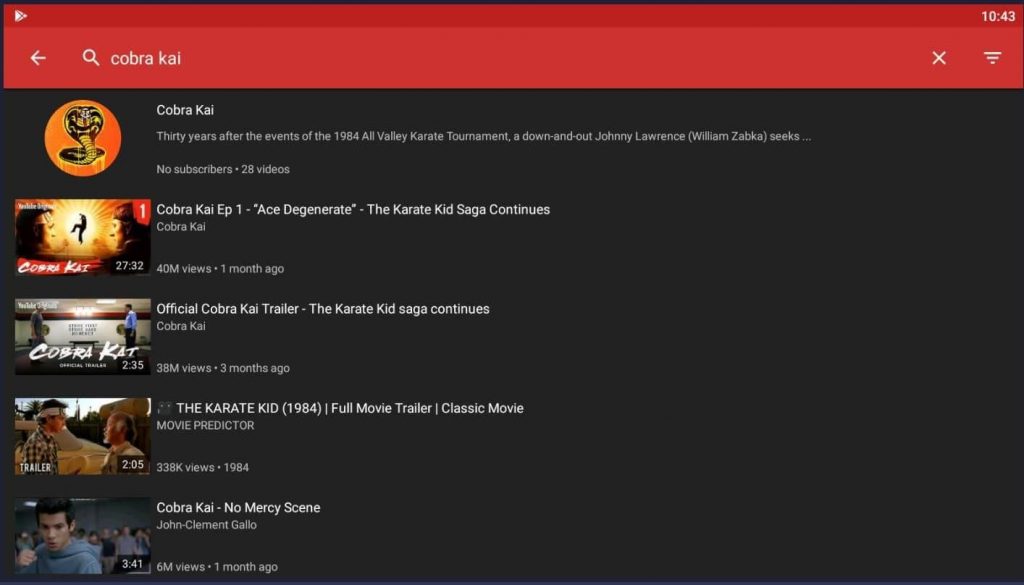This screenshot has width=1024, height=585.
Task: Open Cobra Kai - No Mercy Scene title
Action: [238, 507]
